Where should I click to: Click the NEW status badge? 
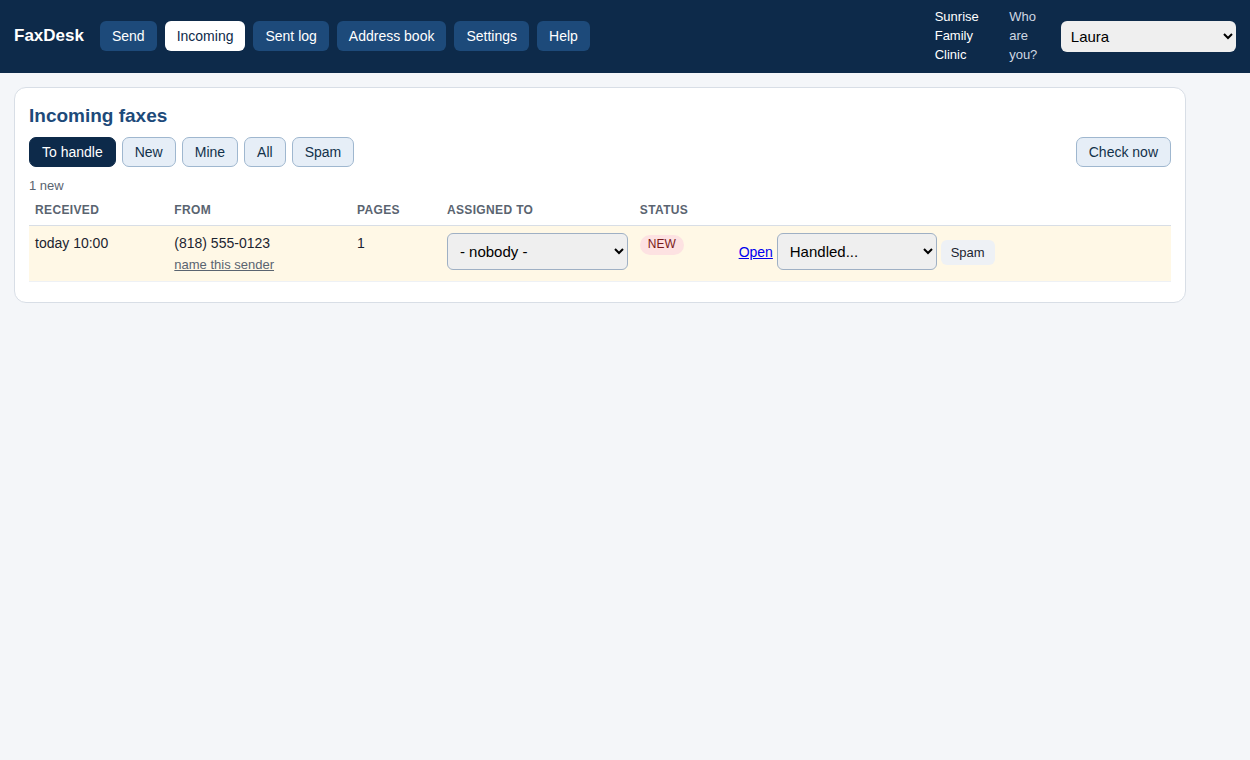(x=662, y=244)
